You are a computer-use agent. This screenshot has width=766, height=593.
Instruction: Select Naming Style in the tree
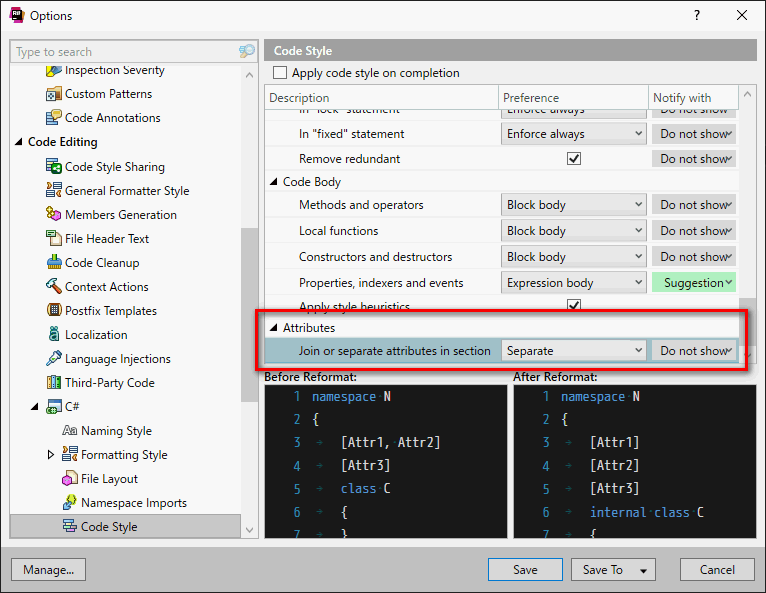click(116, 430)
